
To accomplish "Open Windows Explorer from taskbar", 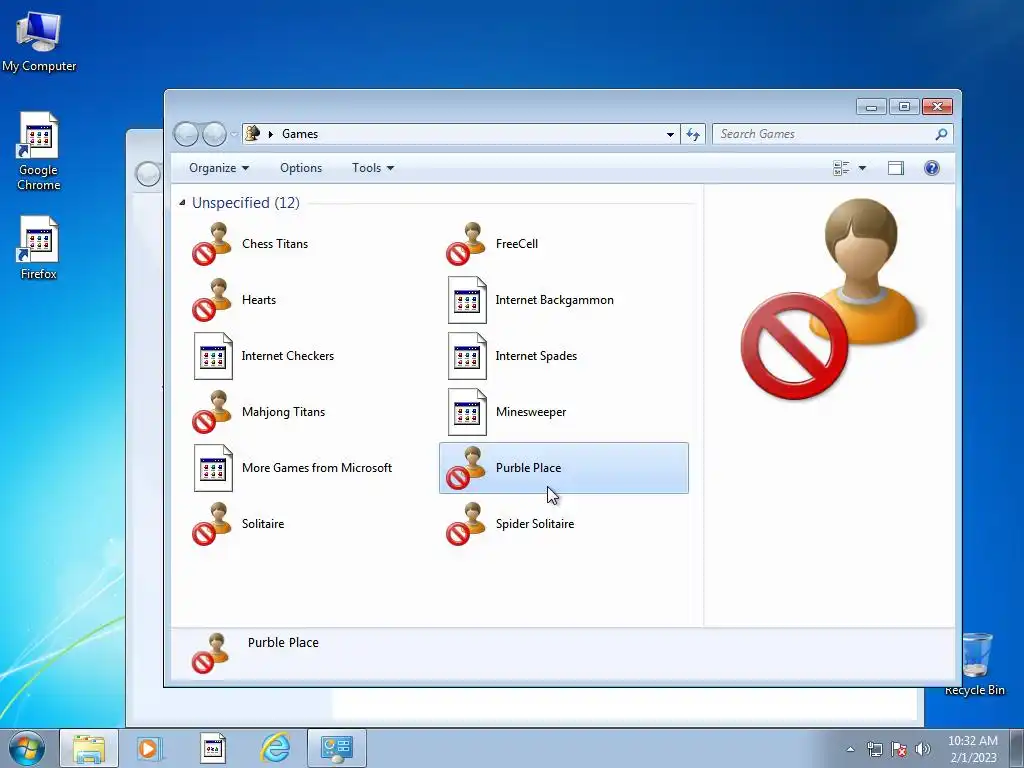I will click(89, 748).
